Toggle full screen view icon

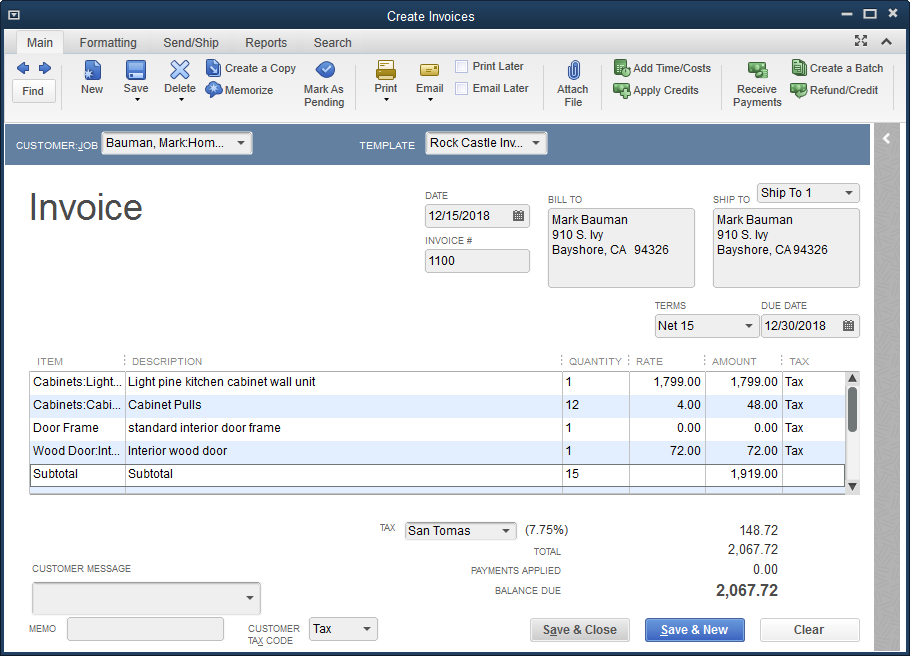click(x=861, y=41)
